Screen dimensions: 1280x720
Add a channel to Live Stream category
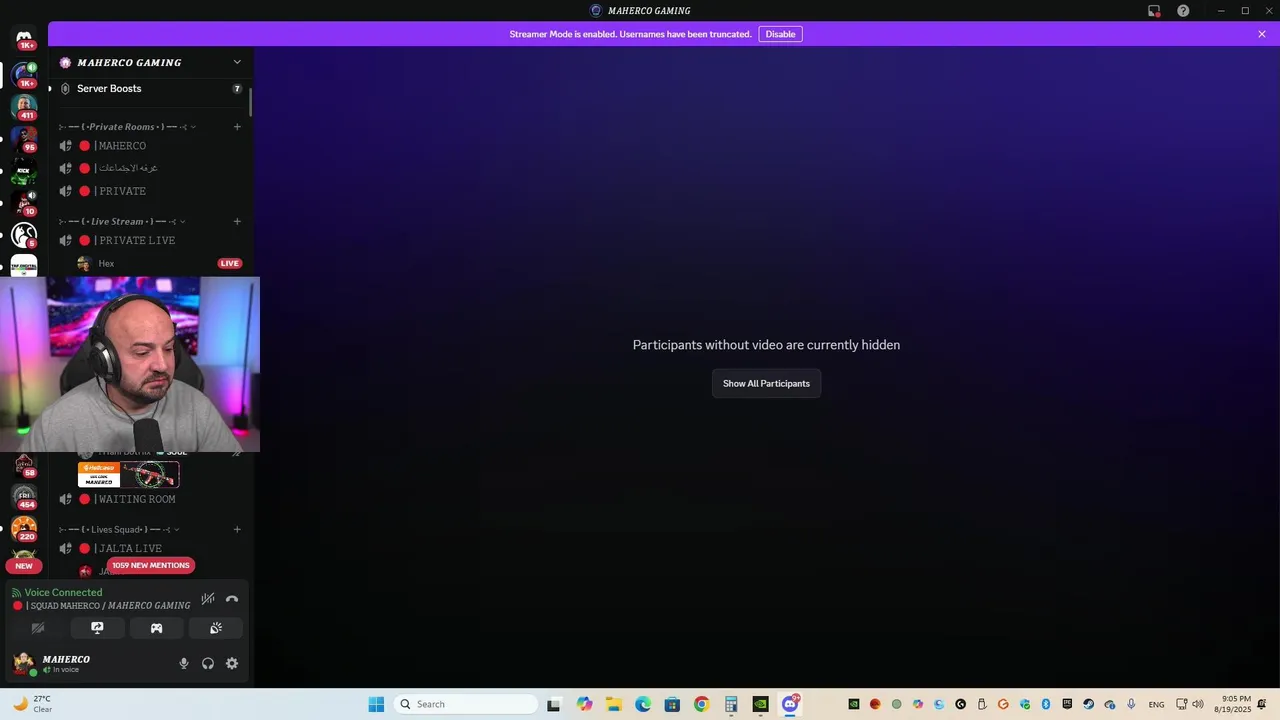(x=237, y=222)
